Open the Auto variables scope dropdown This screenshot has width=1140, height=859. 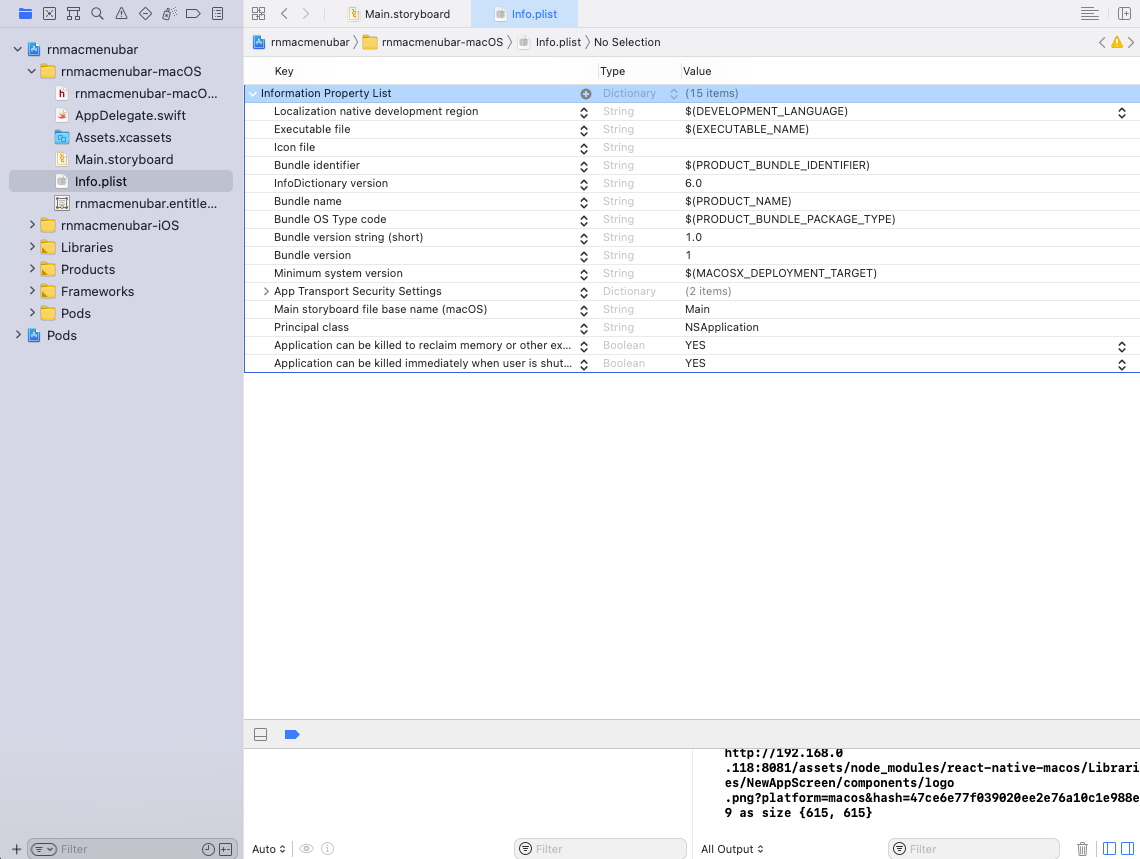(269, 849)
